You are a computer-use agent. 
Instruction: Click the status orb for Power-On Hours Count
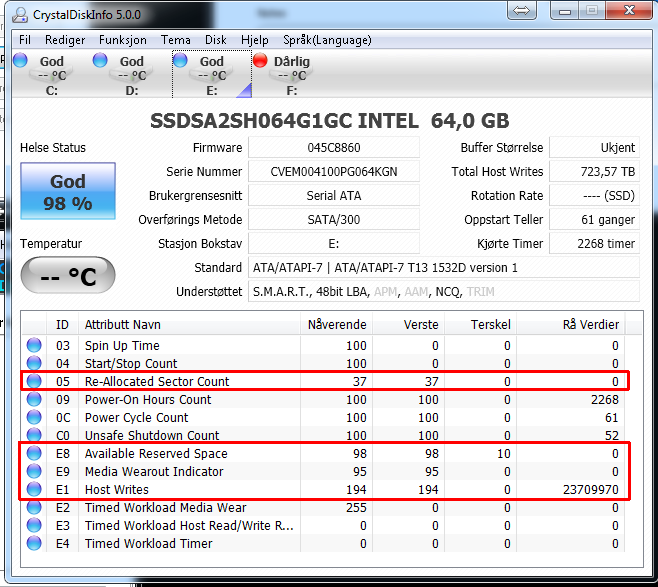(34, 399)
